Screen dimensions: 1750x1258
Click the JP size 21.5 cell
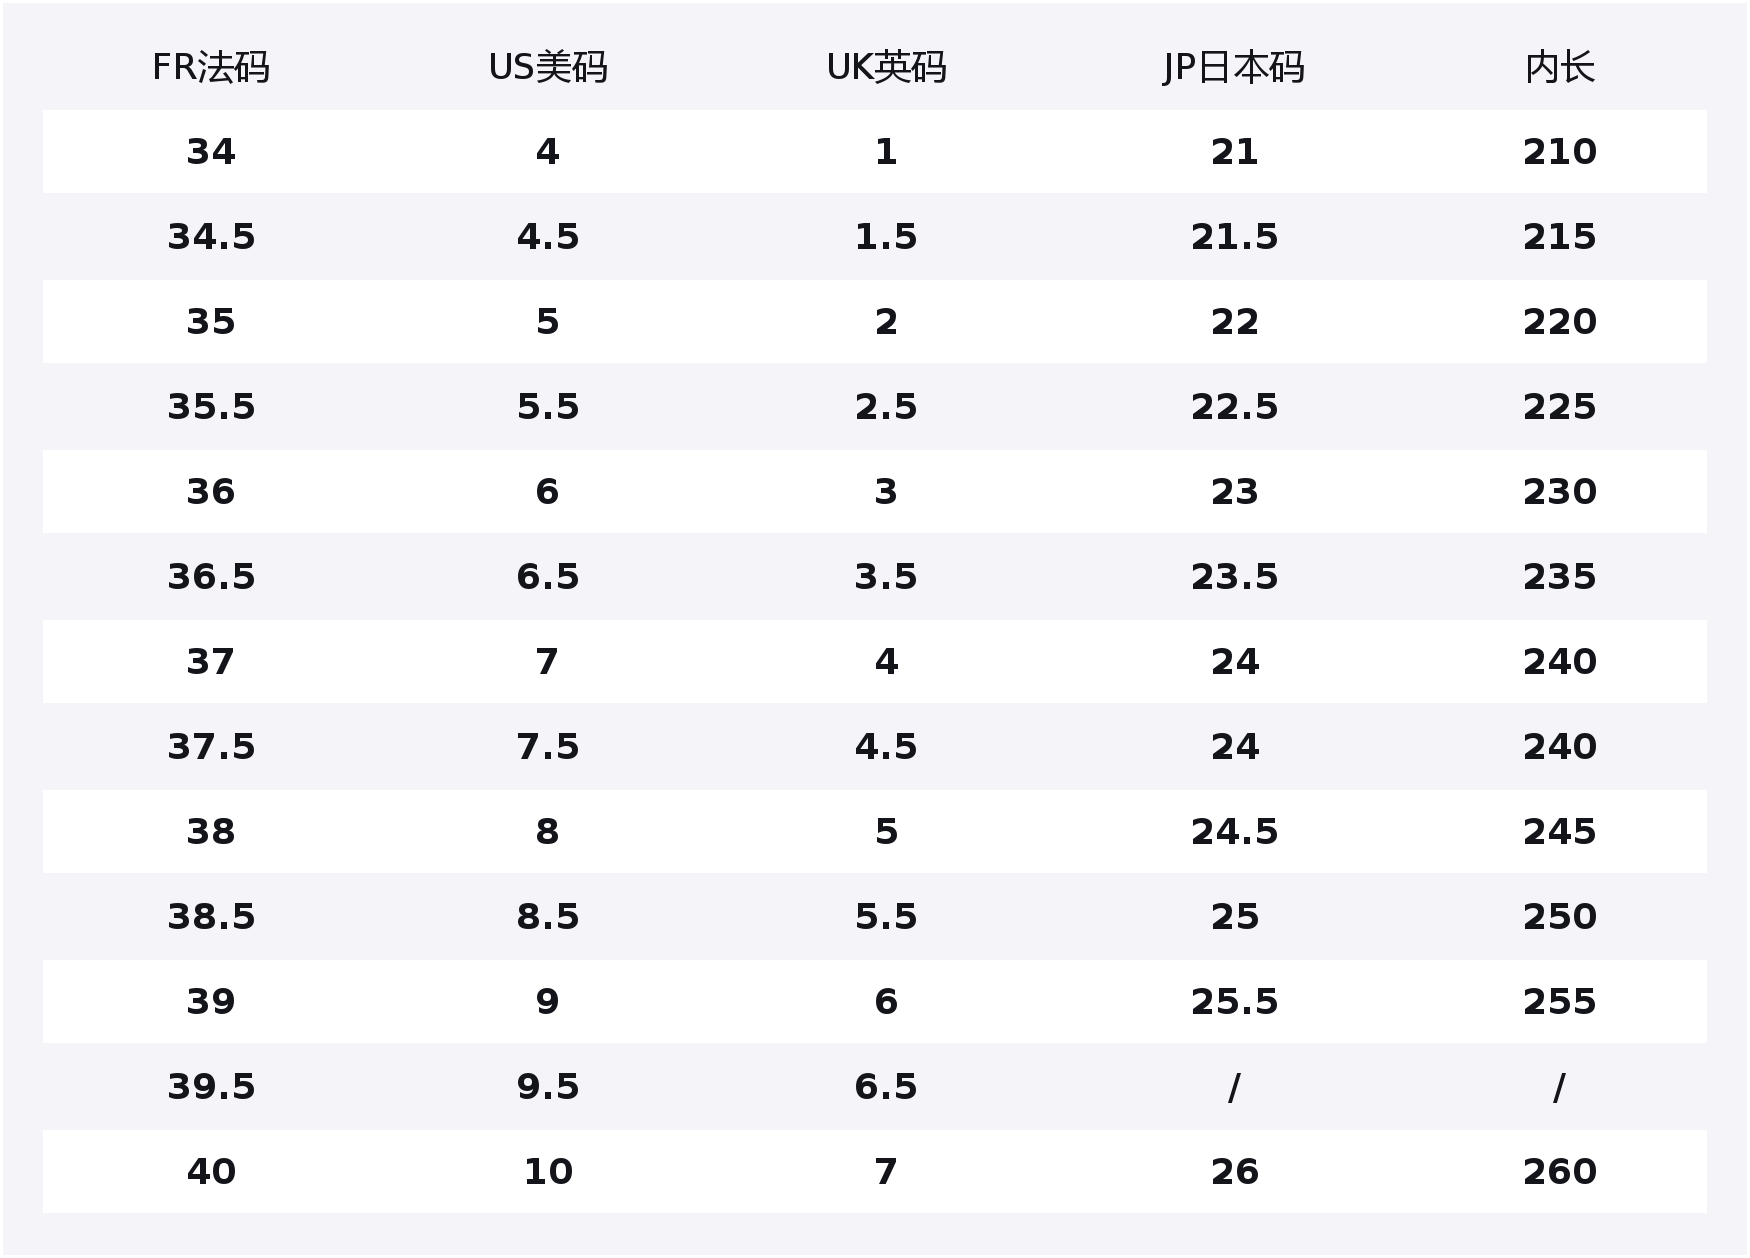point(1234,237)
